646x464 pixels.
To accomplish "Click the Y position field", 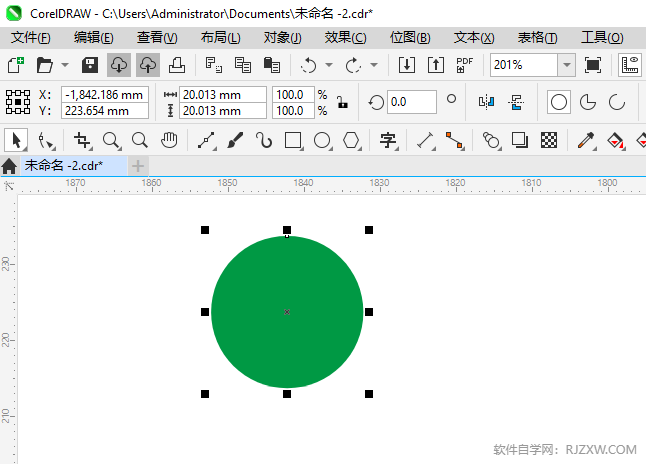I will click(105, 111).
